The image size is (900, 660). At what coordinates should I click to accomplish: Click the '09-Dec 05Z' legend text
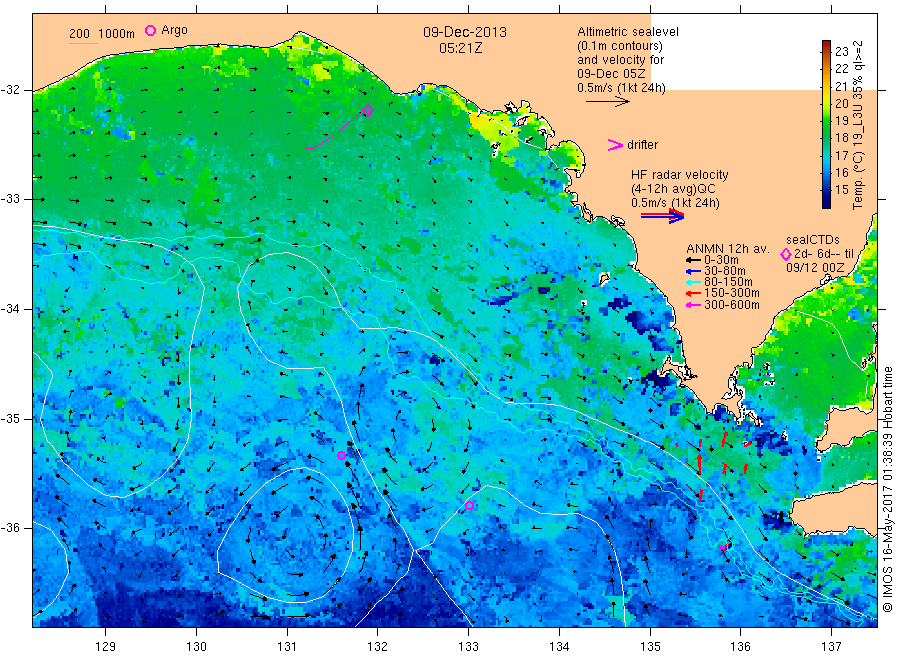pyautogui.click(x=611, y=74)
